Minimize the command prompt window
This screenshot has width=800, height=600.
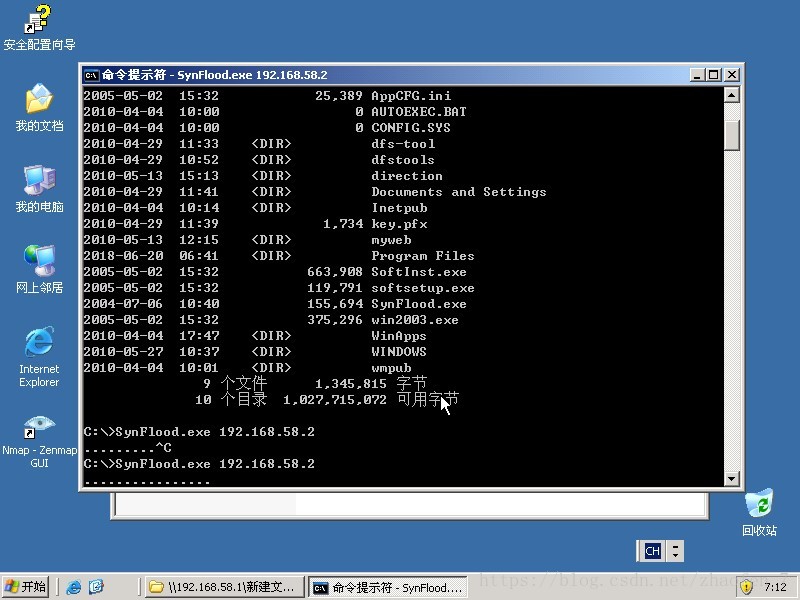697,75
